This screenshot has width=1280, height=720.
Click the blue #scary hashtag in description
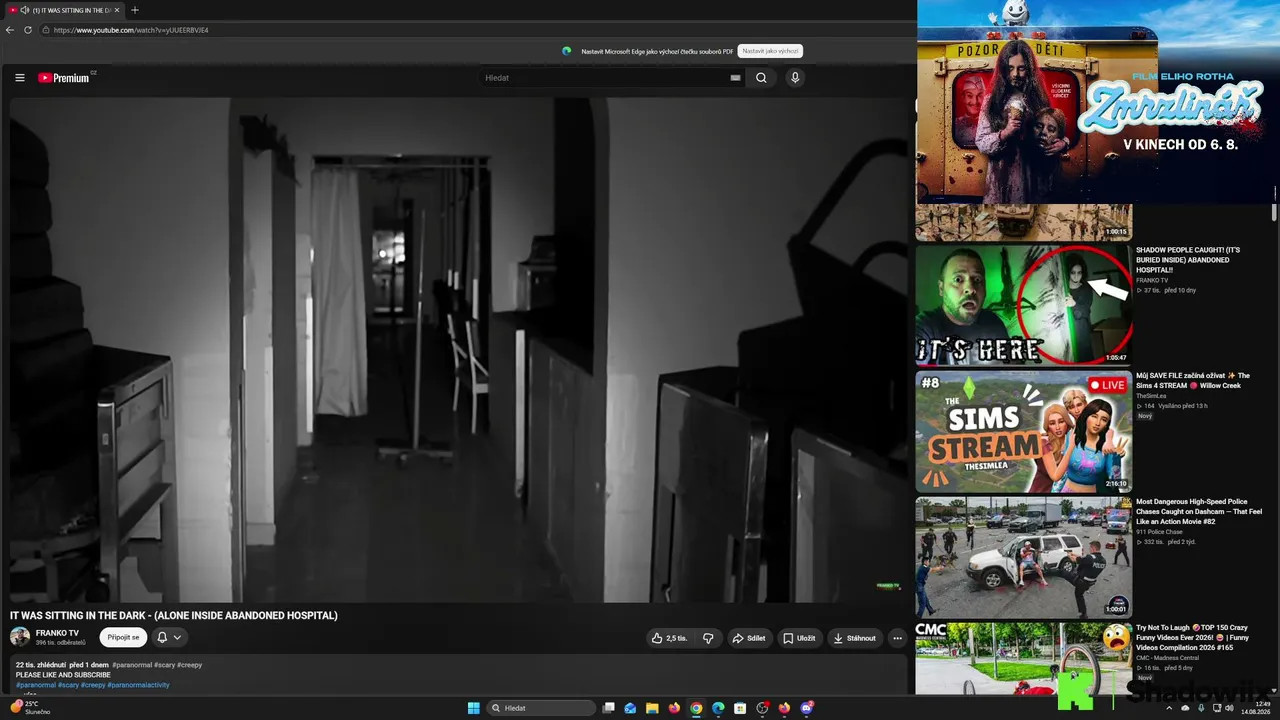pos(68,685)
